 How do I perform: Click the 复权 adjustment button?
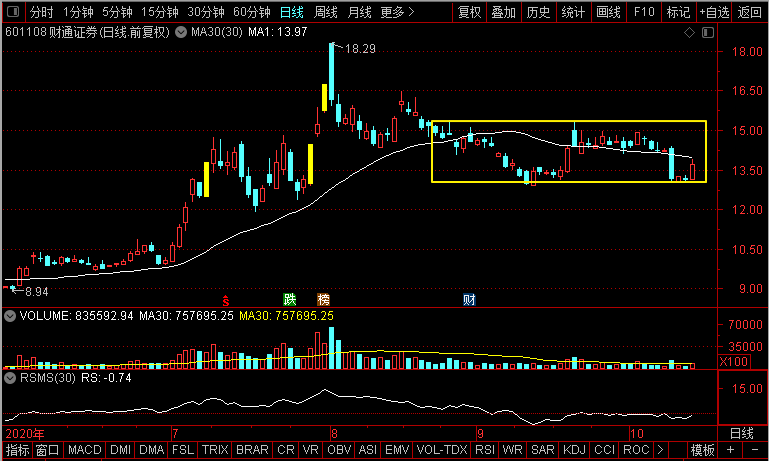click(469, 12)
